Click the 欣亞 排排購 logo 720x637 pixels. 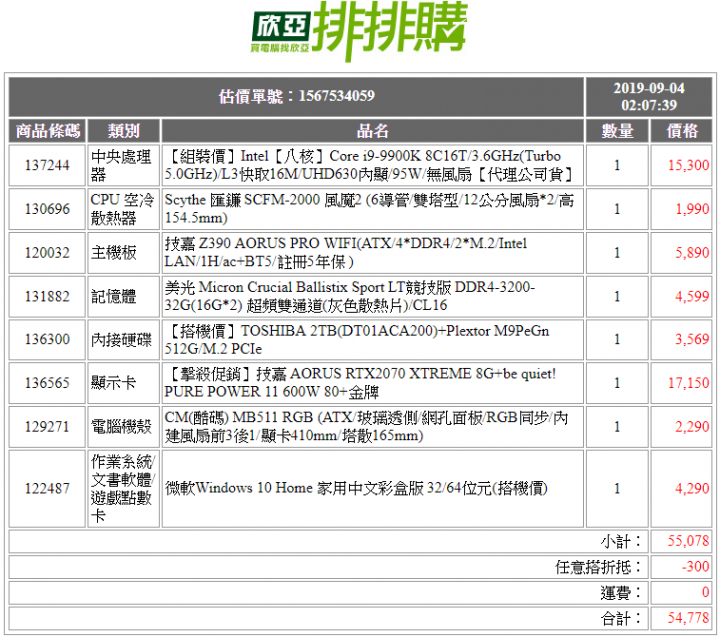(x=359, y=30)
